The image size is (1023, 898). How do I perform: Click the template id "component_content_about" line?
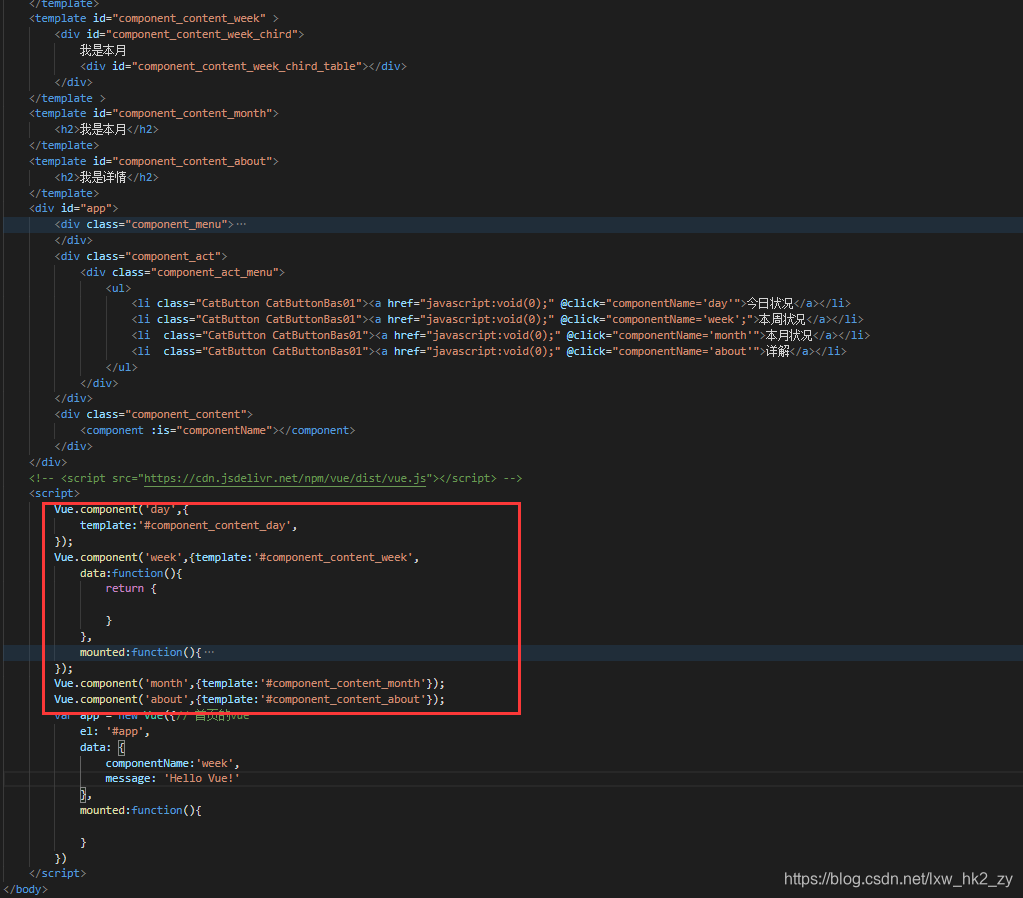pos(154,161)
